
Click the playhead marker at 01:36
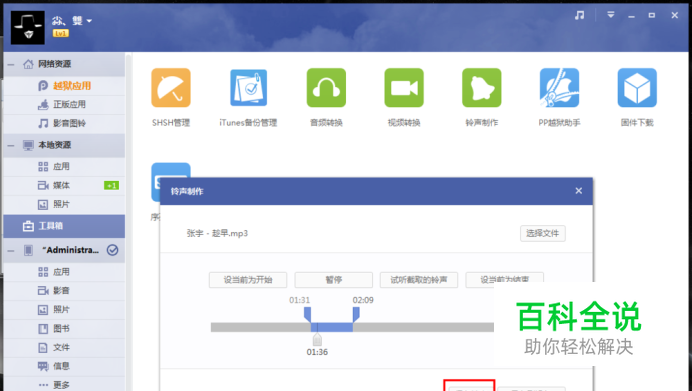pyautogui.click(x=317, y=339)
